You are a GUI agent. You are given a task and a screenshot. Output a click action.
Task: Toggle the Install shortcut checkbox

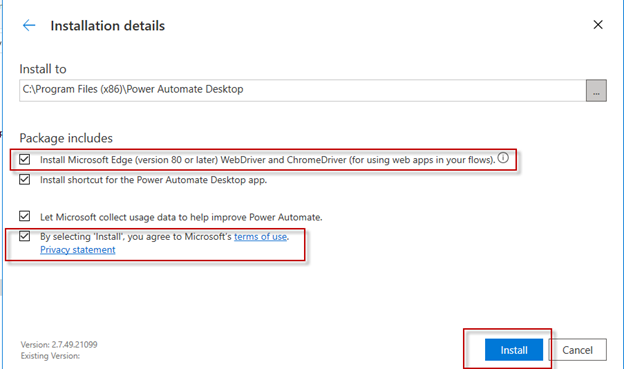click(25, 180)
